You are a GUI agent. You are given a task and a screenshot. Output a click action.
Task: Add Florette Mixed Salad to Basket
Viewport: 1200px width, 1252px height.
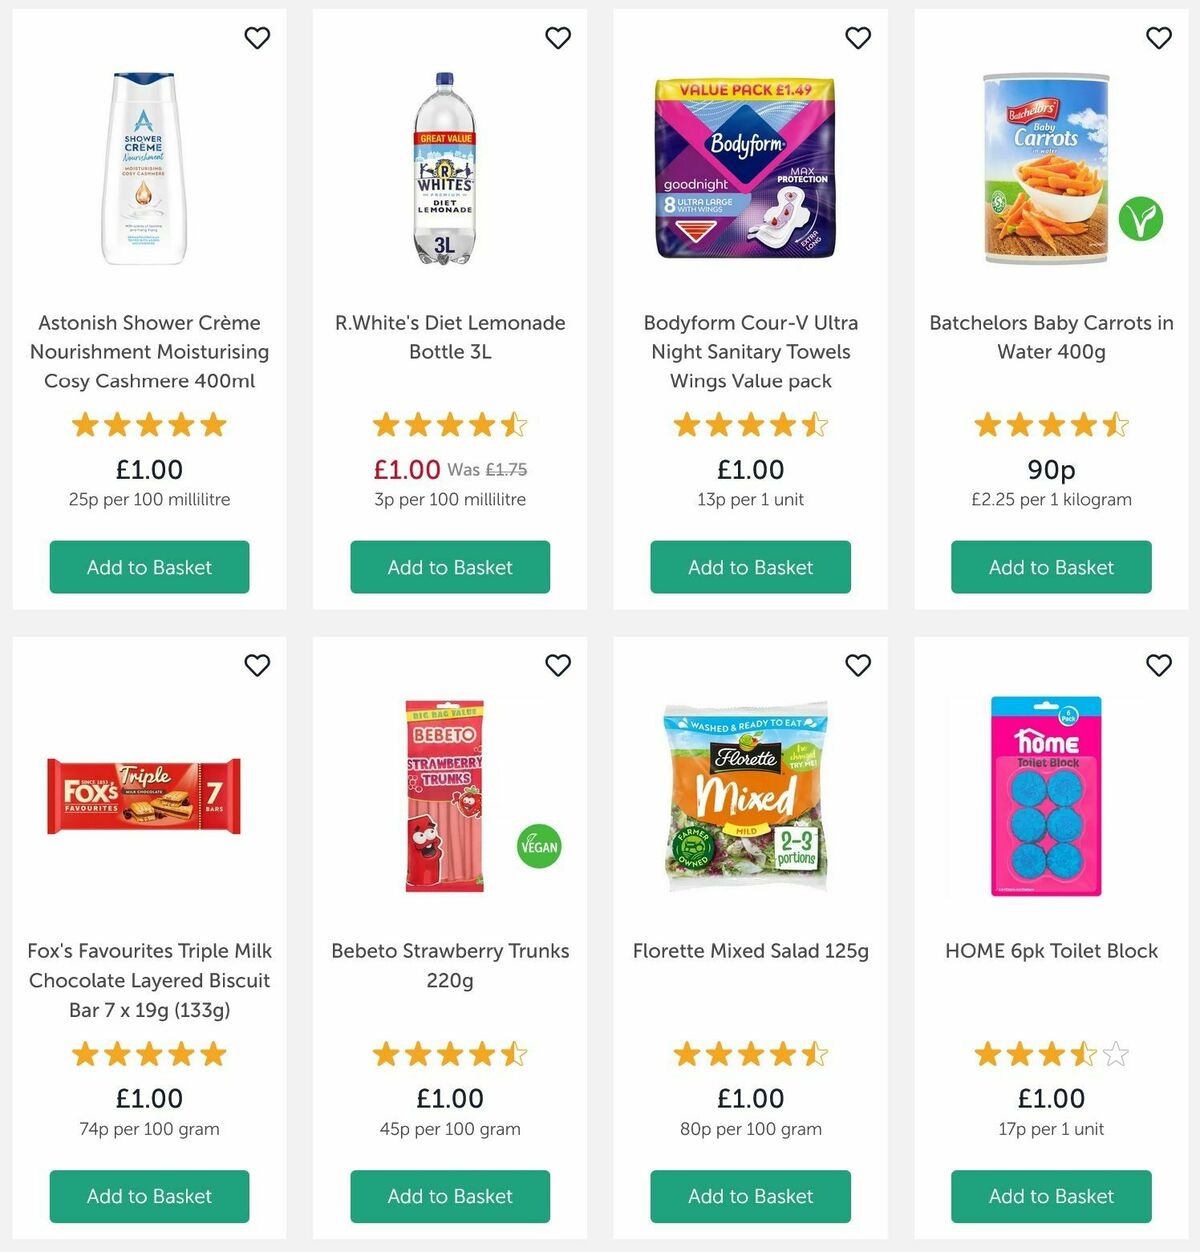[x=749, y=1196]
